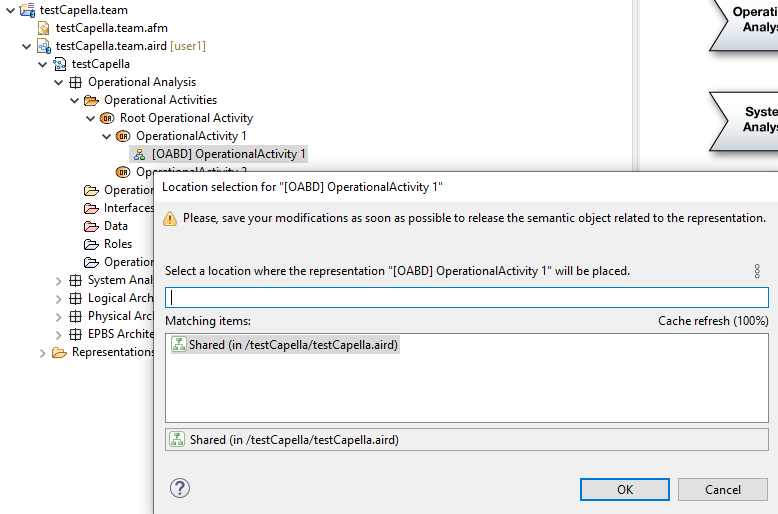Click the help question mark icon
Screen dimensions: 778x514
(180, 488)
